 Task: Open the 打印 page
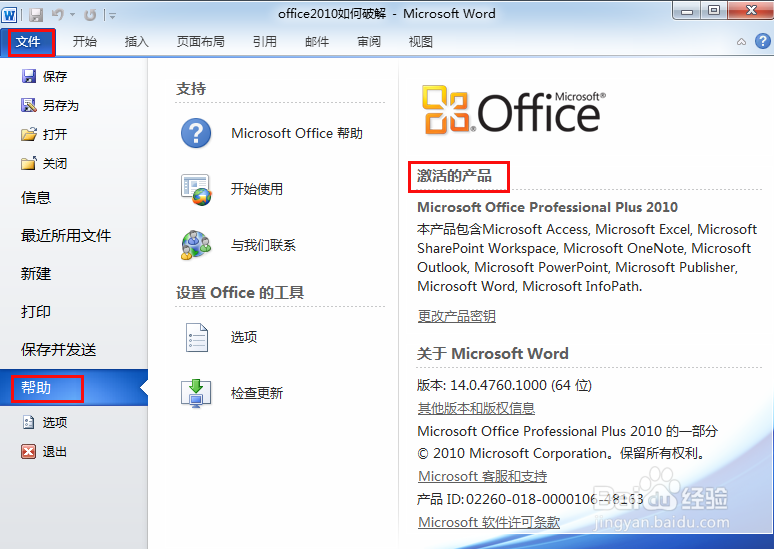36,312
